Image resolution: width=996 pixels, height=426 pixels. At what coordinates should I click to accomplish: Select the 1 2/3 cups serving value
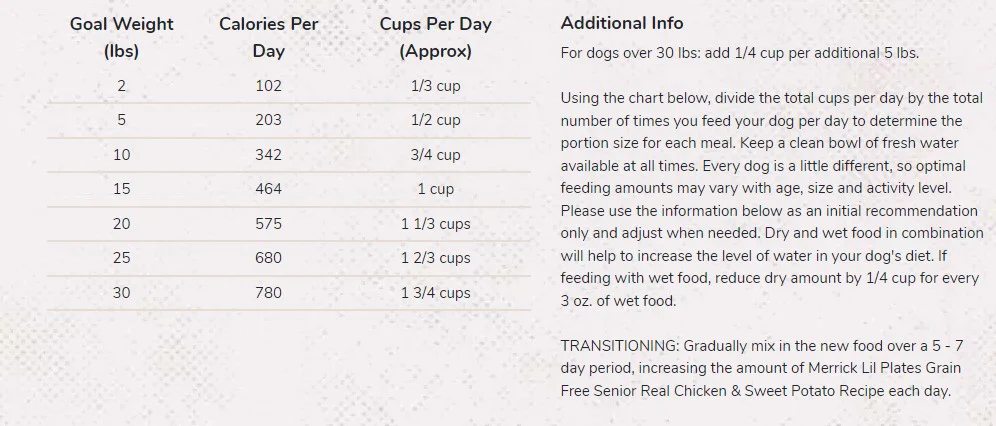point(436,258)
